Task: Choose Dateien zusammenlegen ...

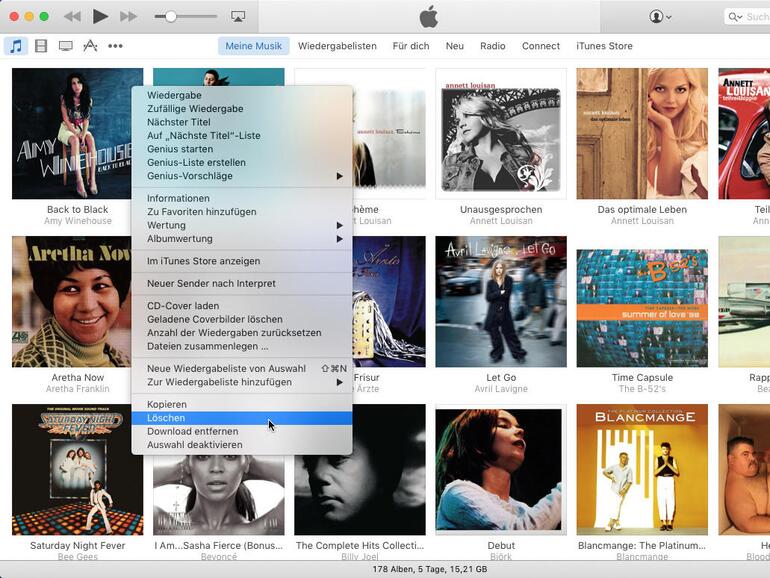Action: click(242, 346)
